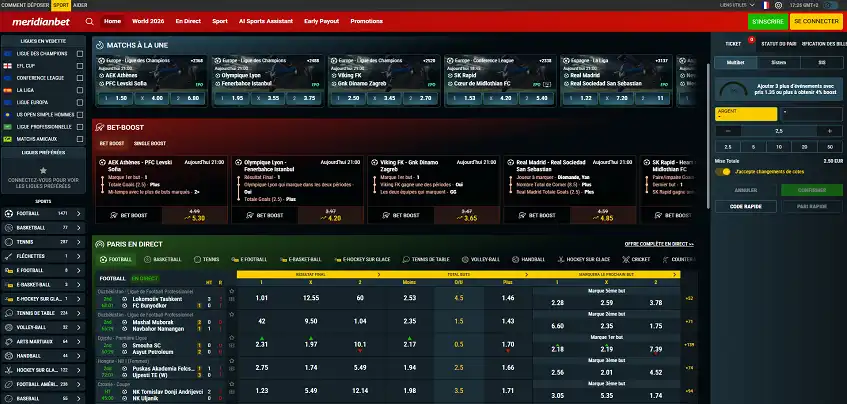Expand the Résultat Final market arrow
The image size is (847, 404).
coord(378,274)
